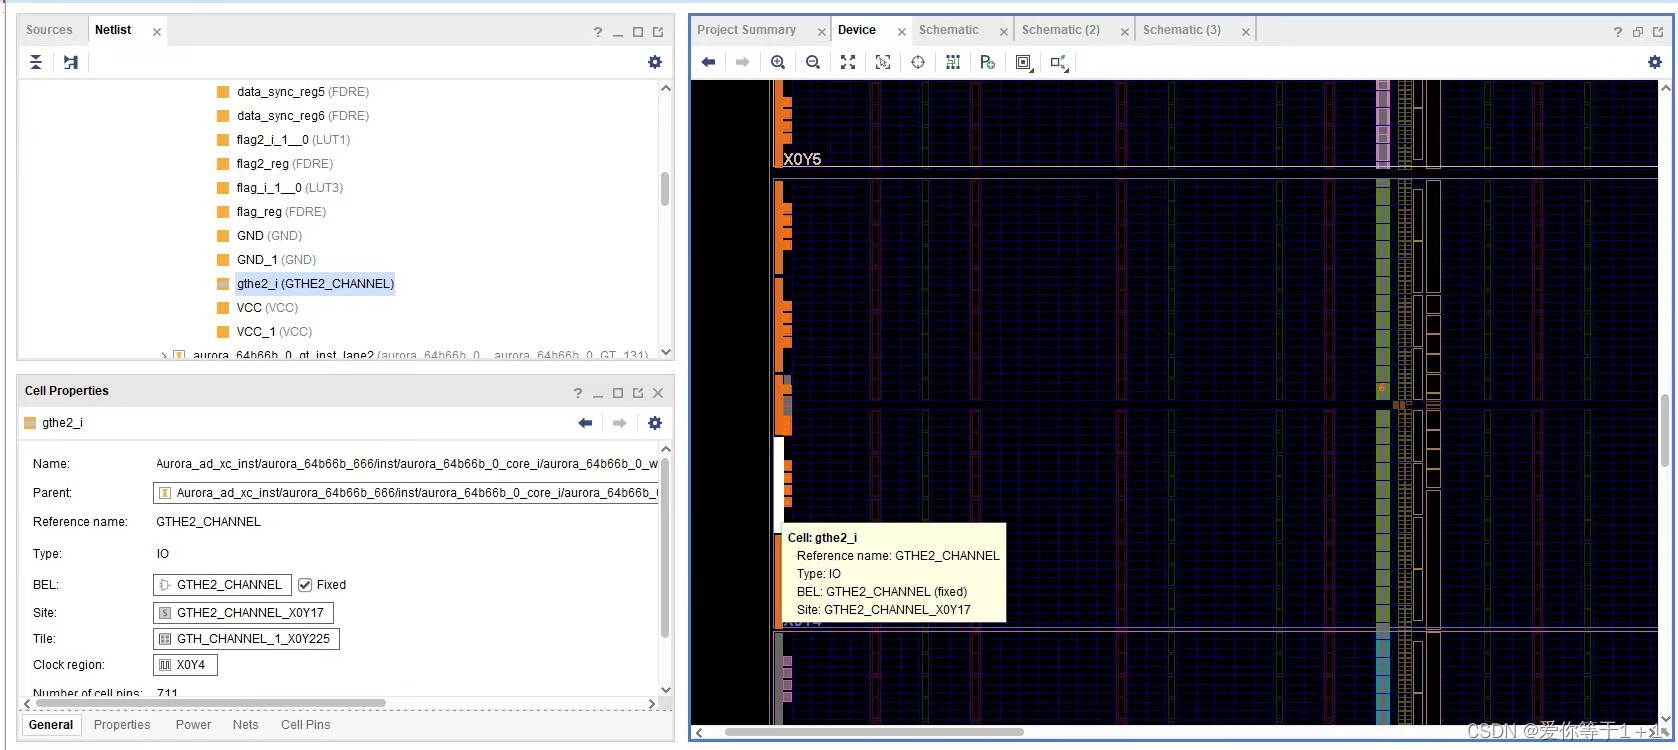Select gthe2_i (GTHE2_CHANNEL) in netlist tree

pos(315,284)
